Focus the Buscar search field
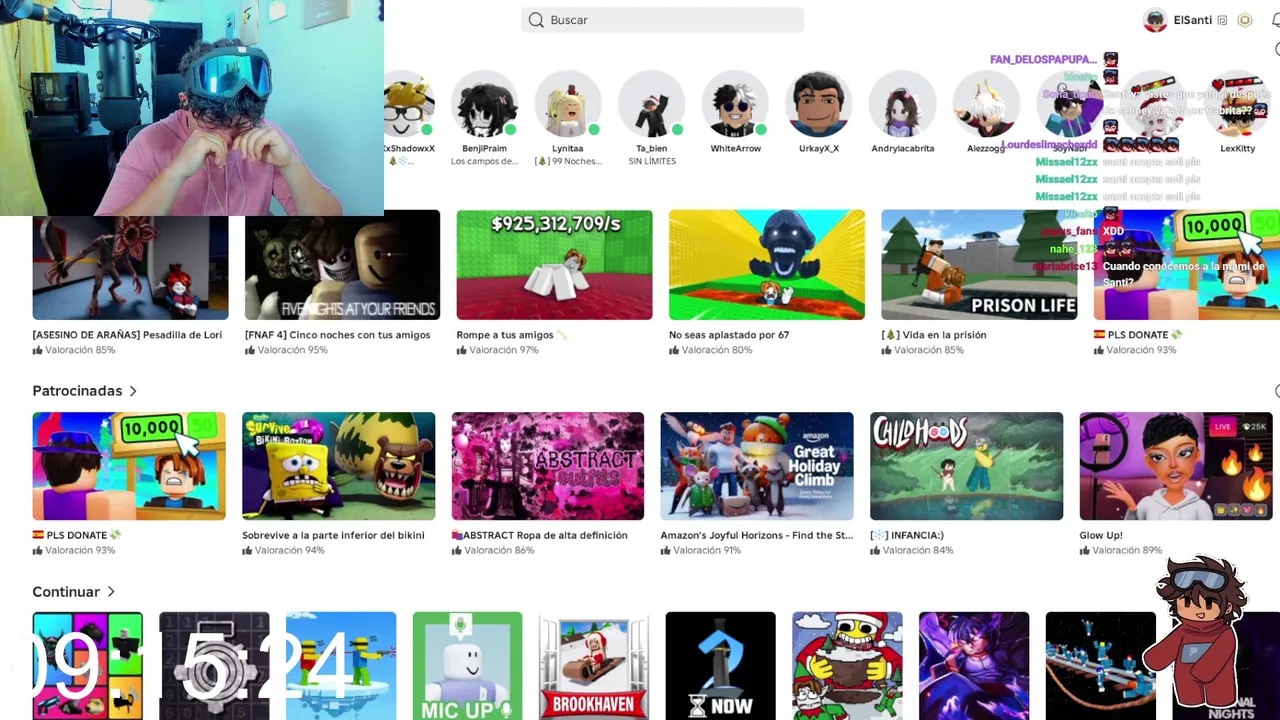This screenshot has width=1280, height=720. point(662,20)
